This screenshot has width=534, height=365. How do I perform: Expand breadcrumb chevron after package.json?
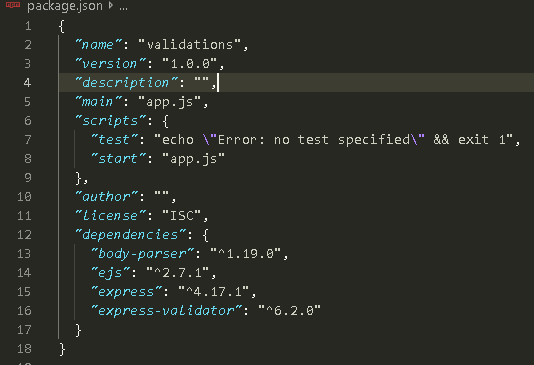(x=111, y=5)
